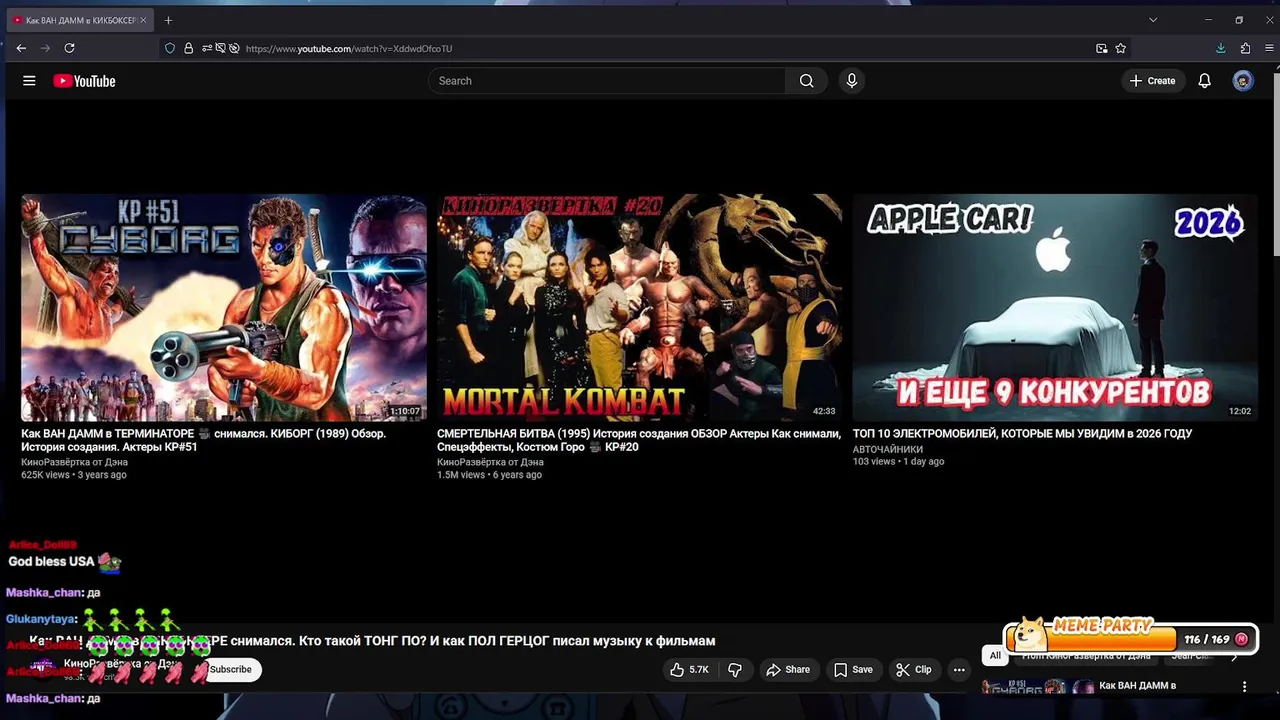Click the Meme Party progress bar overlay
The width and height of the screenshot is (1280, 720).
coord(1131,638)
